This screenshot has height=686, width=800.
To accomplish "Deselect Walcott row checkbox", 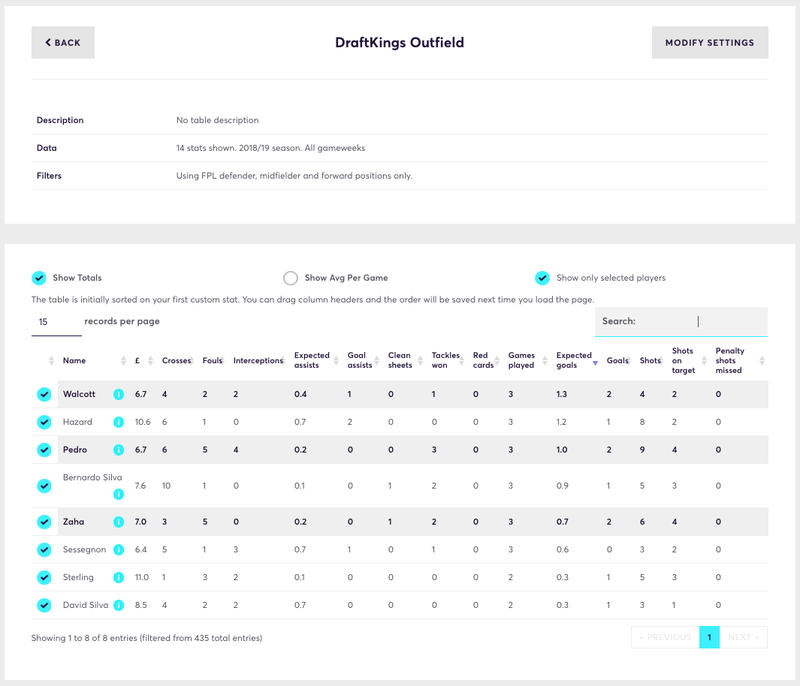I will 44,394.
